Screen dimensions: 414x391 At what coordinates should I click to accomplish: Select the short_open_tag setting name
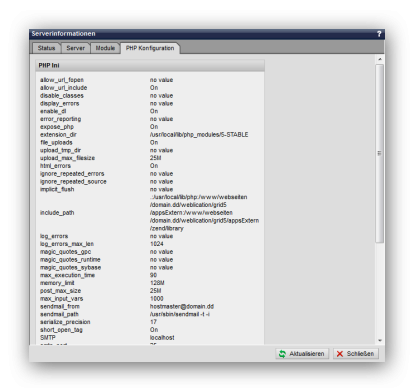[61, 330]
